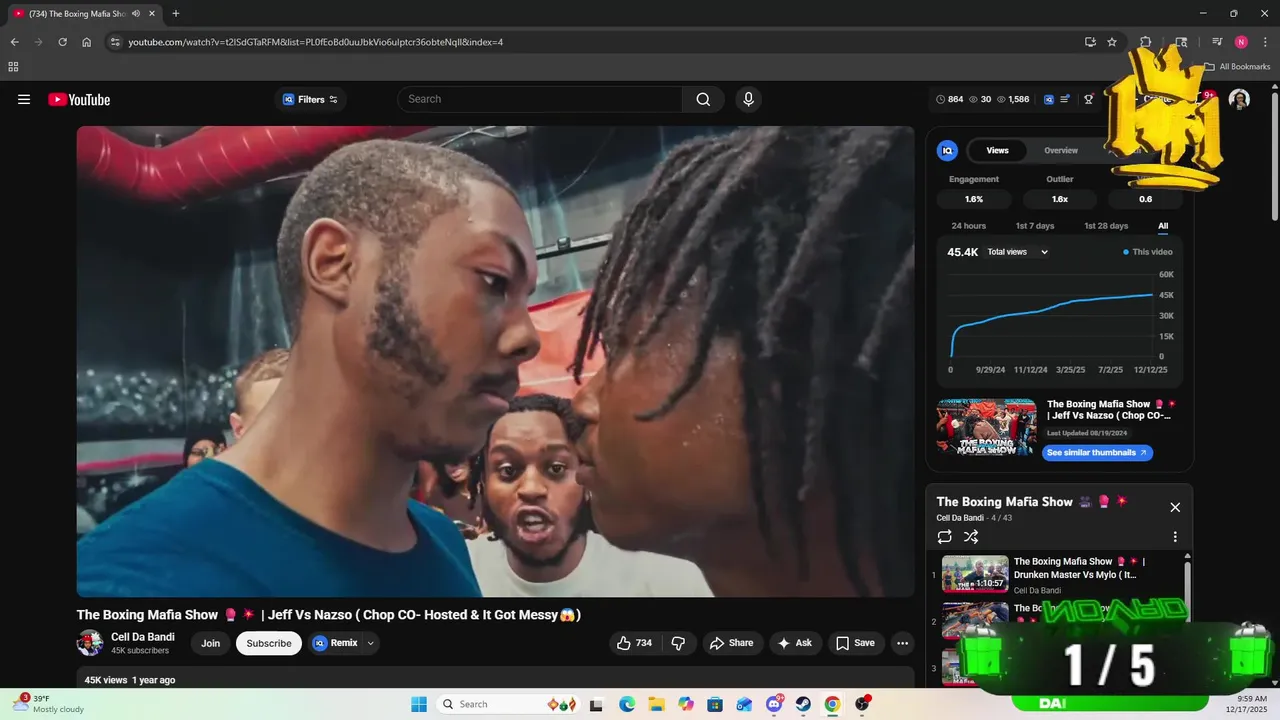
Task: Switch to the Views tab
Action: (x=997, y=150)
